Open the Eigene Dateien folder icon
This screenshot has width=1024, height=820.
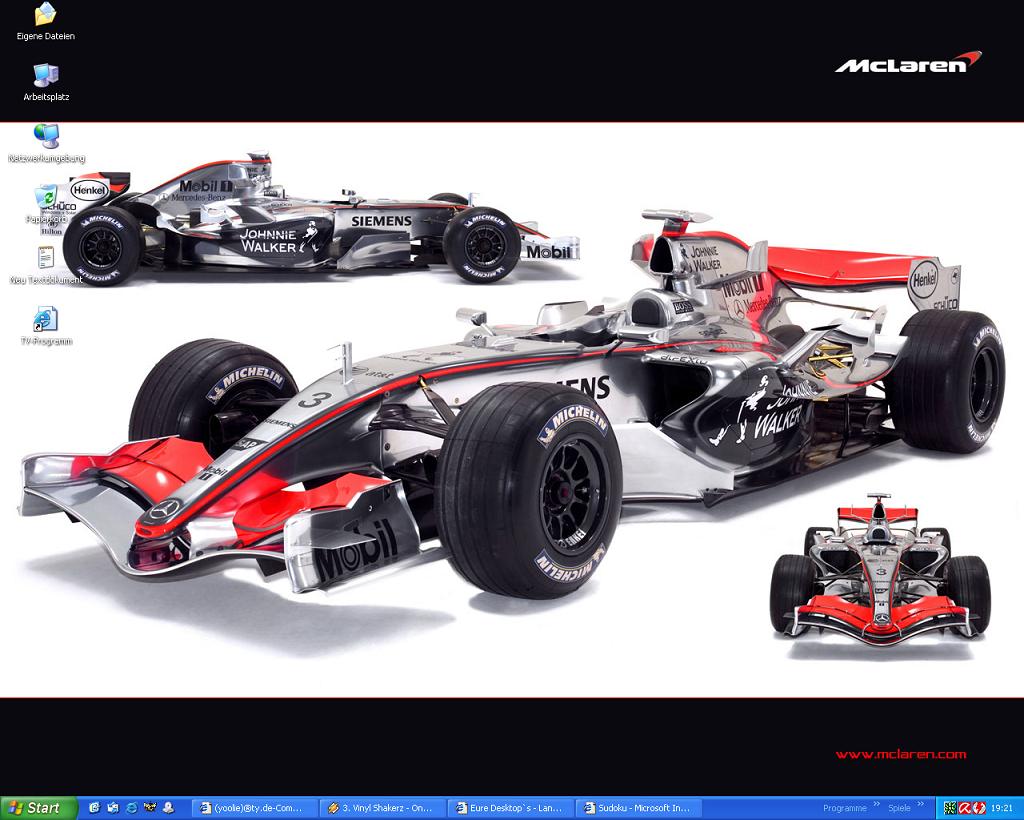pos(45,15)
